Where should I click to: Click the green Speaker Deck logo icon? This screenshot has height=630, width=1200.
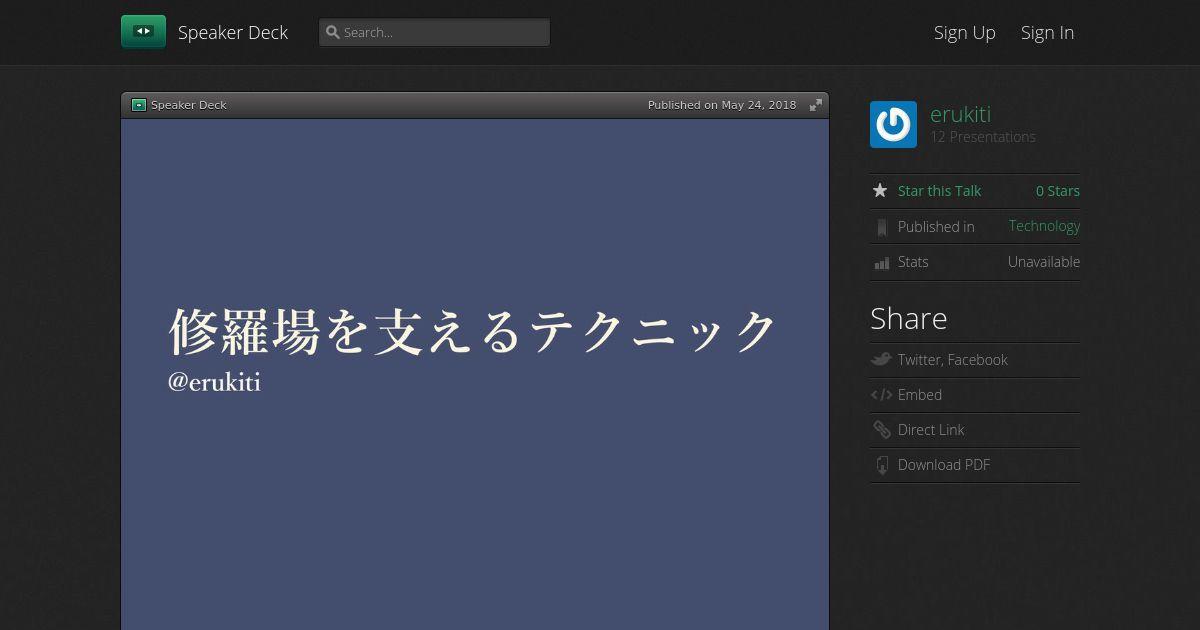(143, 32)
